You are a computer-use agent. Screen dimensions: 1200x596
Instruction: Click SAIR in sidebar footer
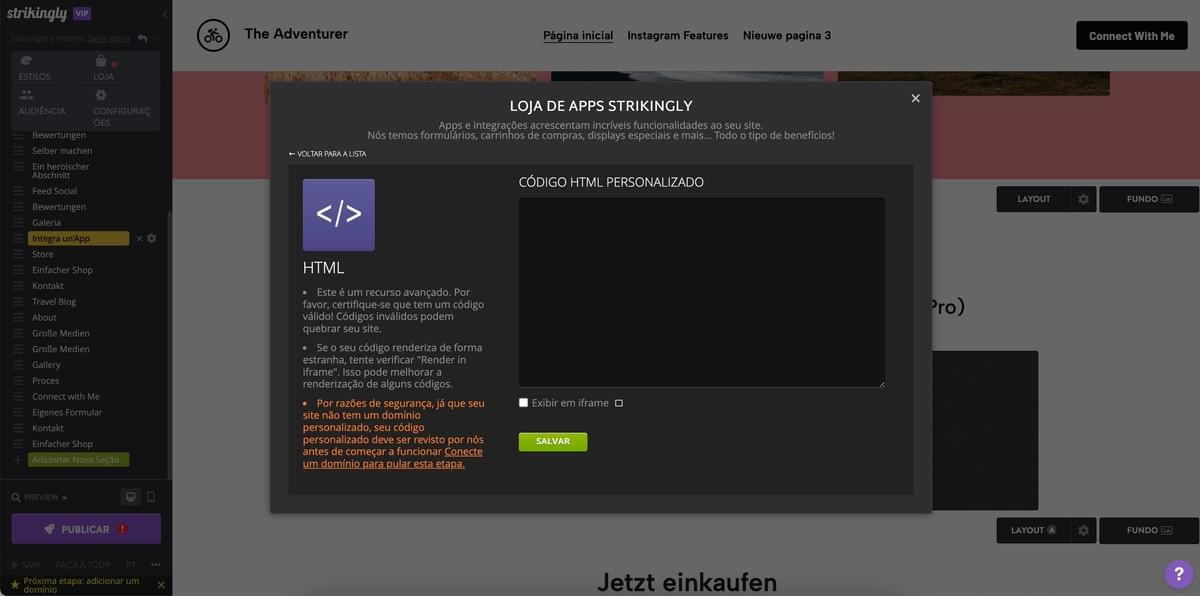pos(26,564)
